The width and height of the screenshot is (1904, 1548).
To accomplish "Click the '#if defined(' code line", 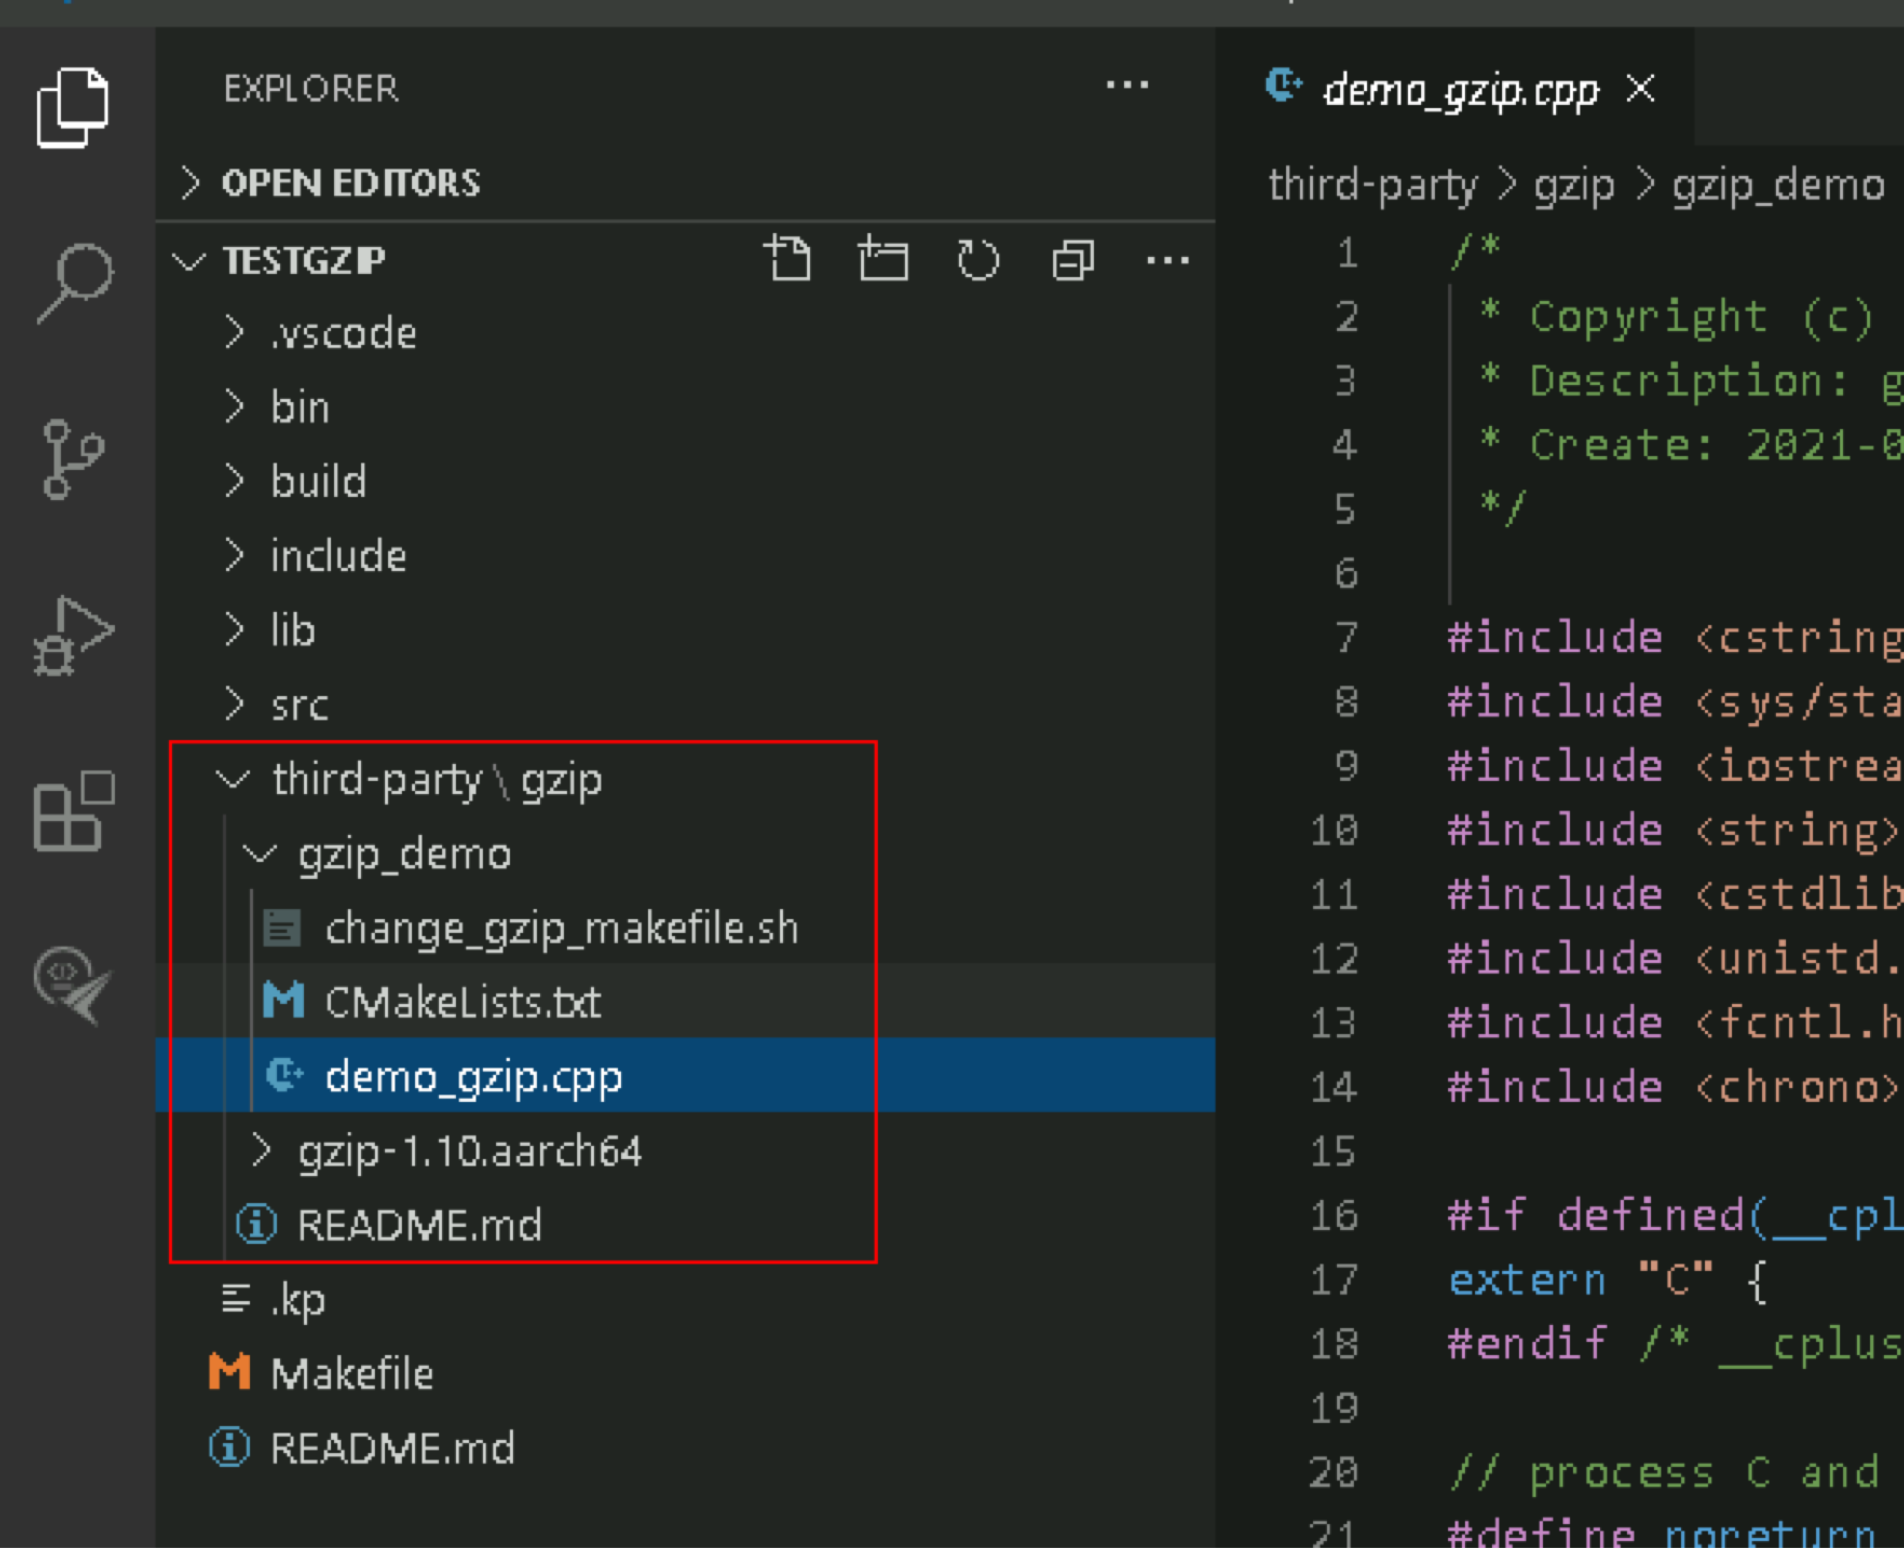I will [1675, 1216].
